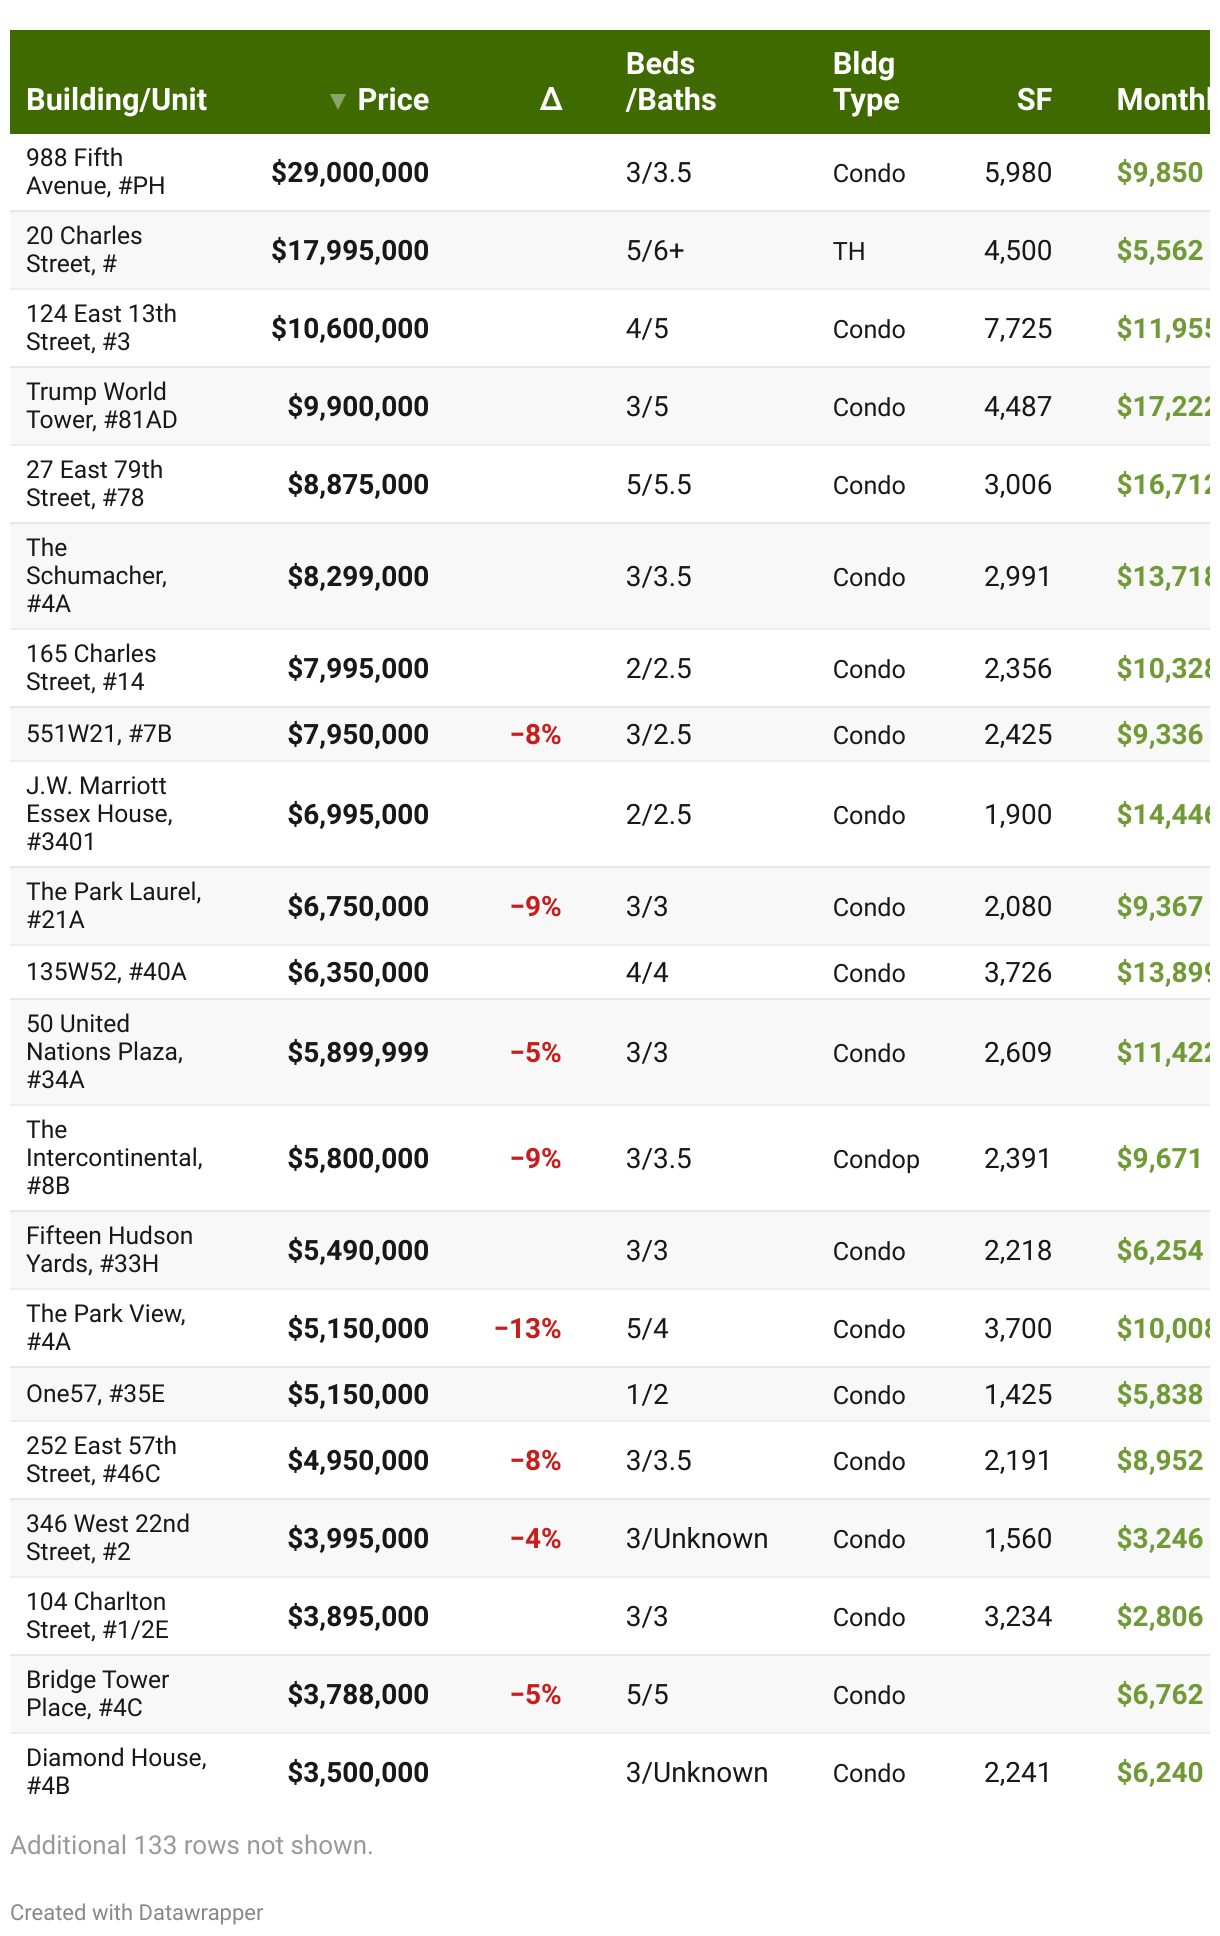Select the 988 Fifth Avenue, #PH row
The height and width of the screenshot is (1936, 1220).
click(x=96, y=172)
